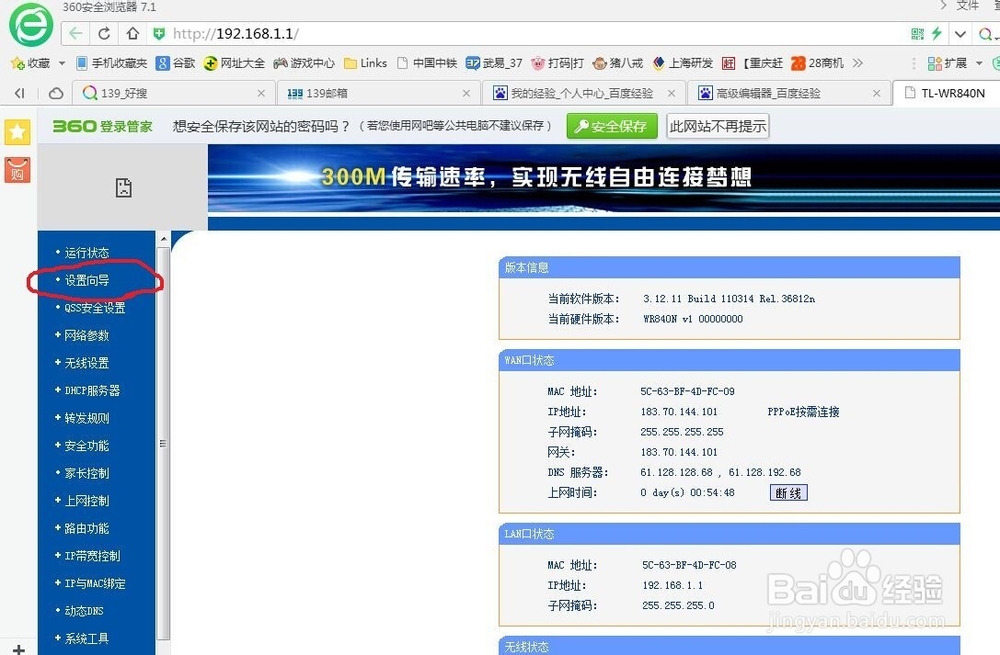The height and width of the screenshot is (655, 1000).
Task: Expand 转发规则 in router menu
Action: click(x=86, y=418)
